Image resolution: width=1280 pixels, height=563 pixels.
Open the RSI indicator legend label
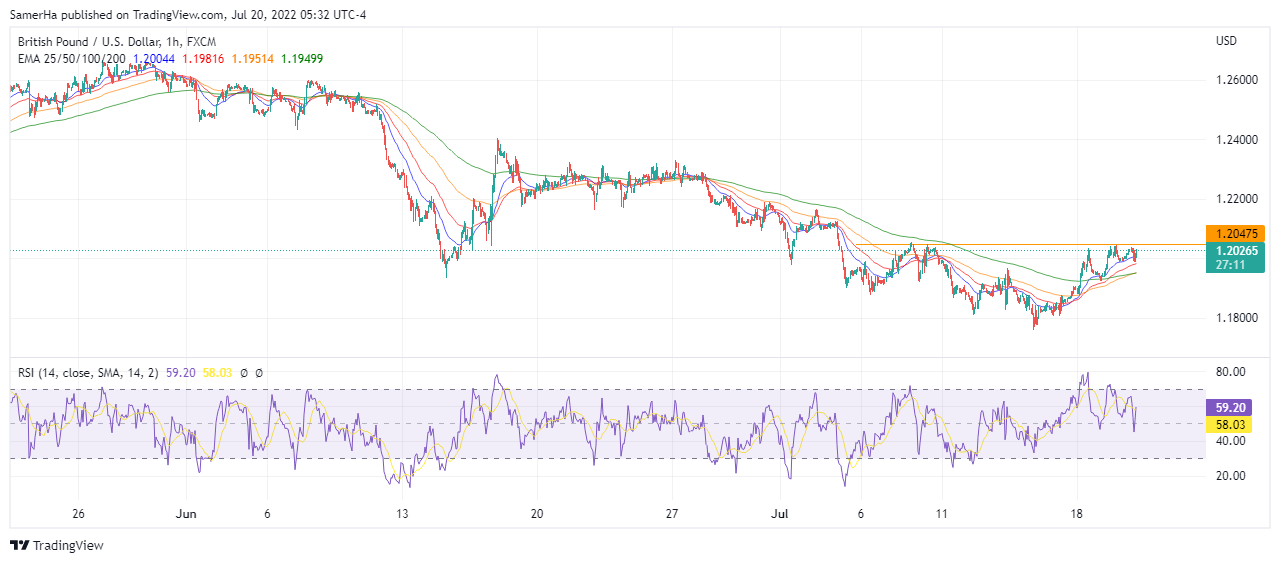tap(89, 373)
